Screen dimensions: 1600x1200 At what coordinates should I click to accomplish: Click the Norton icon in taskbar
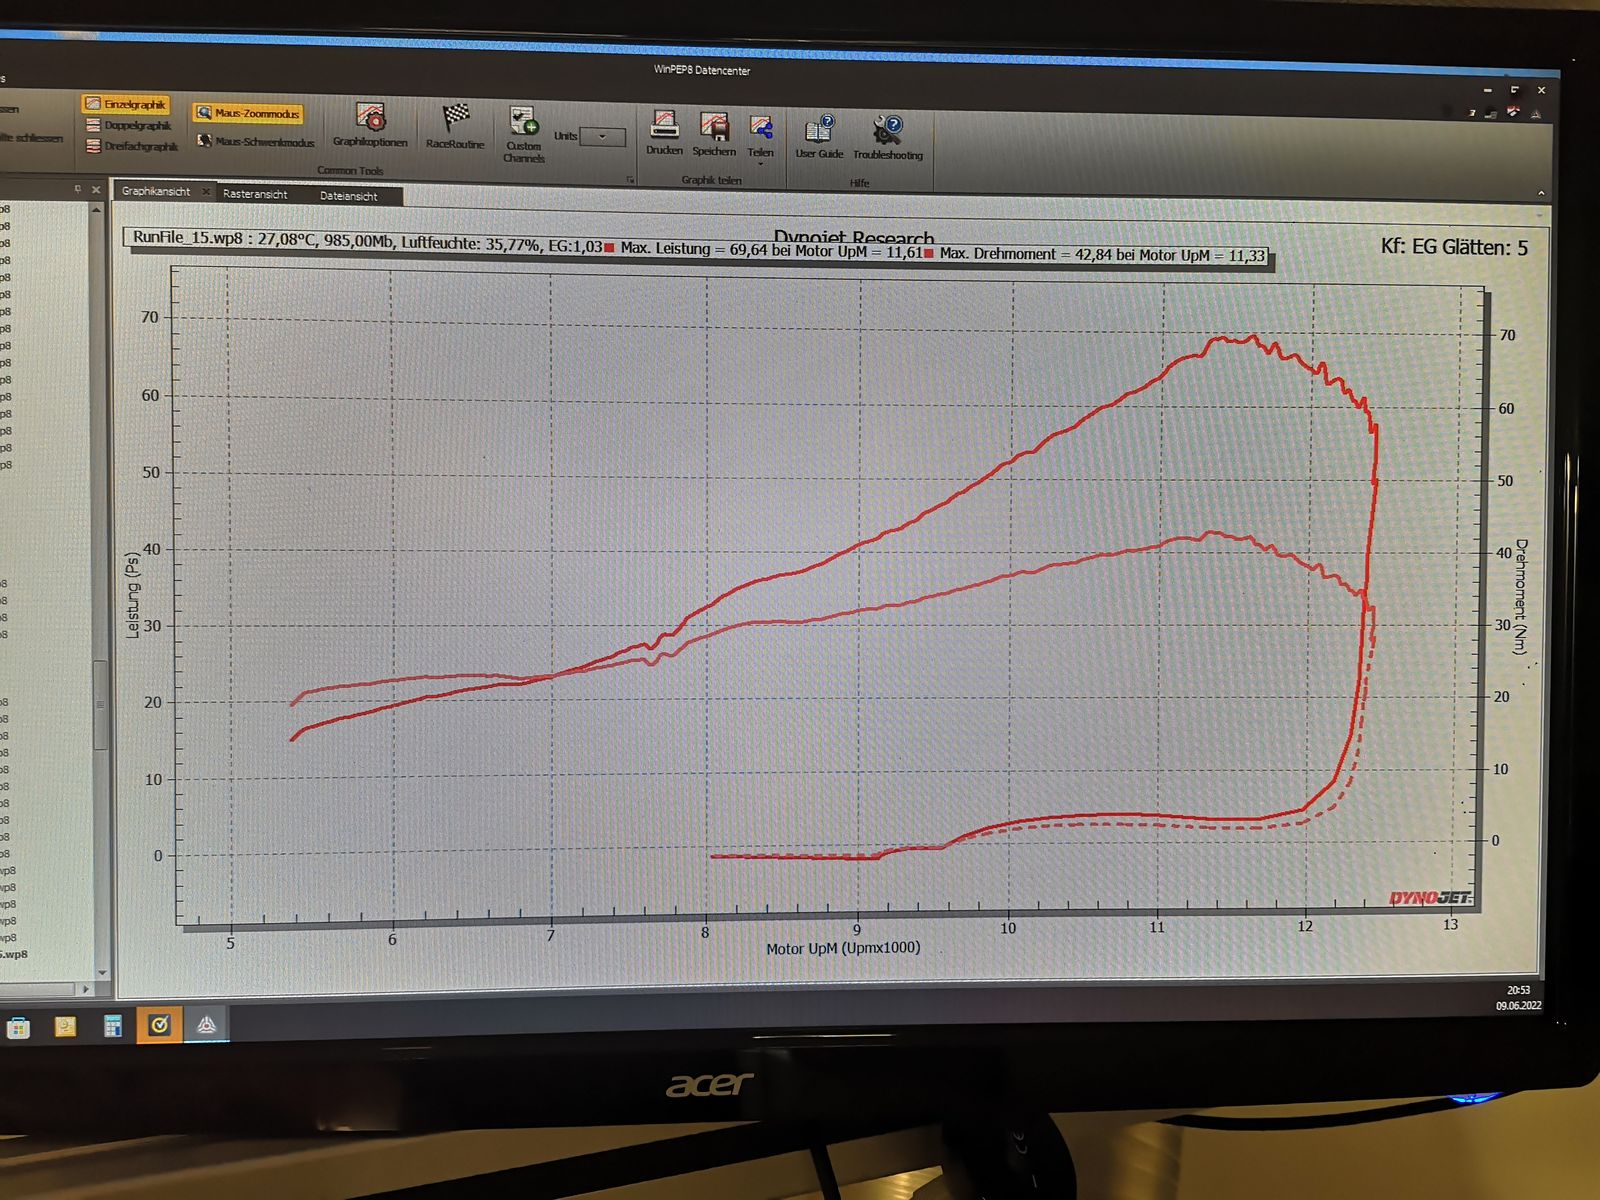tap(160, 1025)
